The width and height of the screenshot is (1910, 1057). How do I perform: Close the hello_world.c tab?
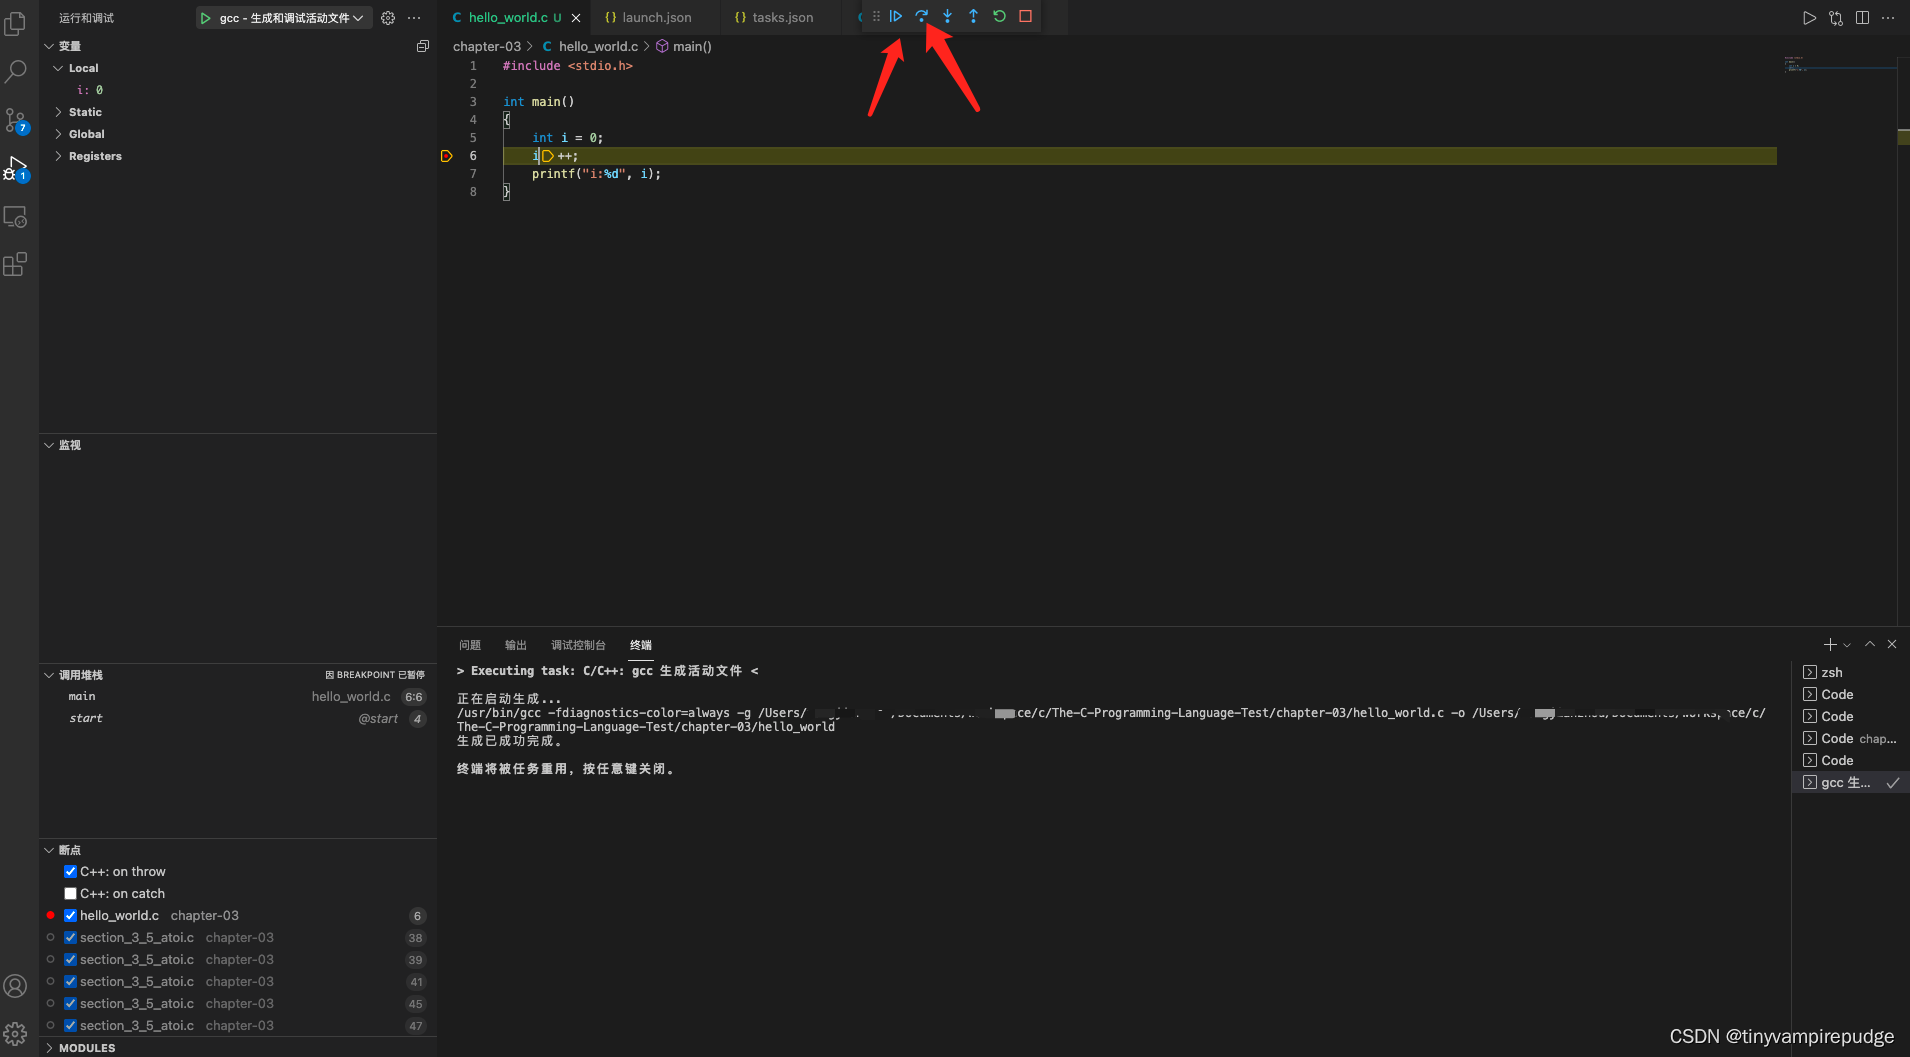pyautogui.click(x=576, y=18)
